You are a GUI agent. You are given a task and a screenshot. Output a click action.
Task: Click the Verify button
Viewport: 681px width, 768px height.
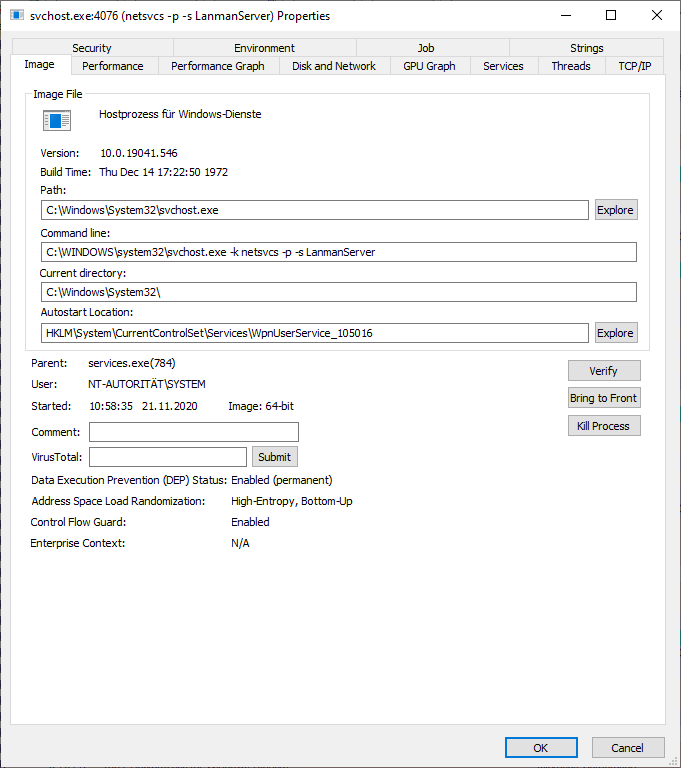click(x=604, y=371)
